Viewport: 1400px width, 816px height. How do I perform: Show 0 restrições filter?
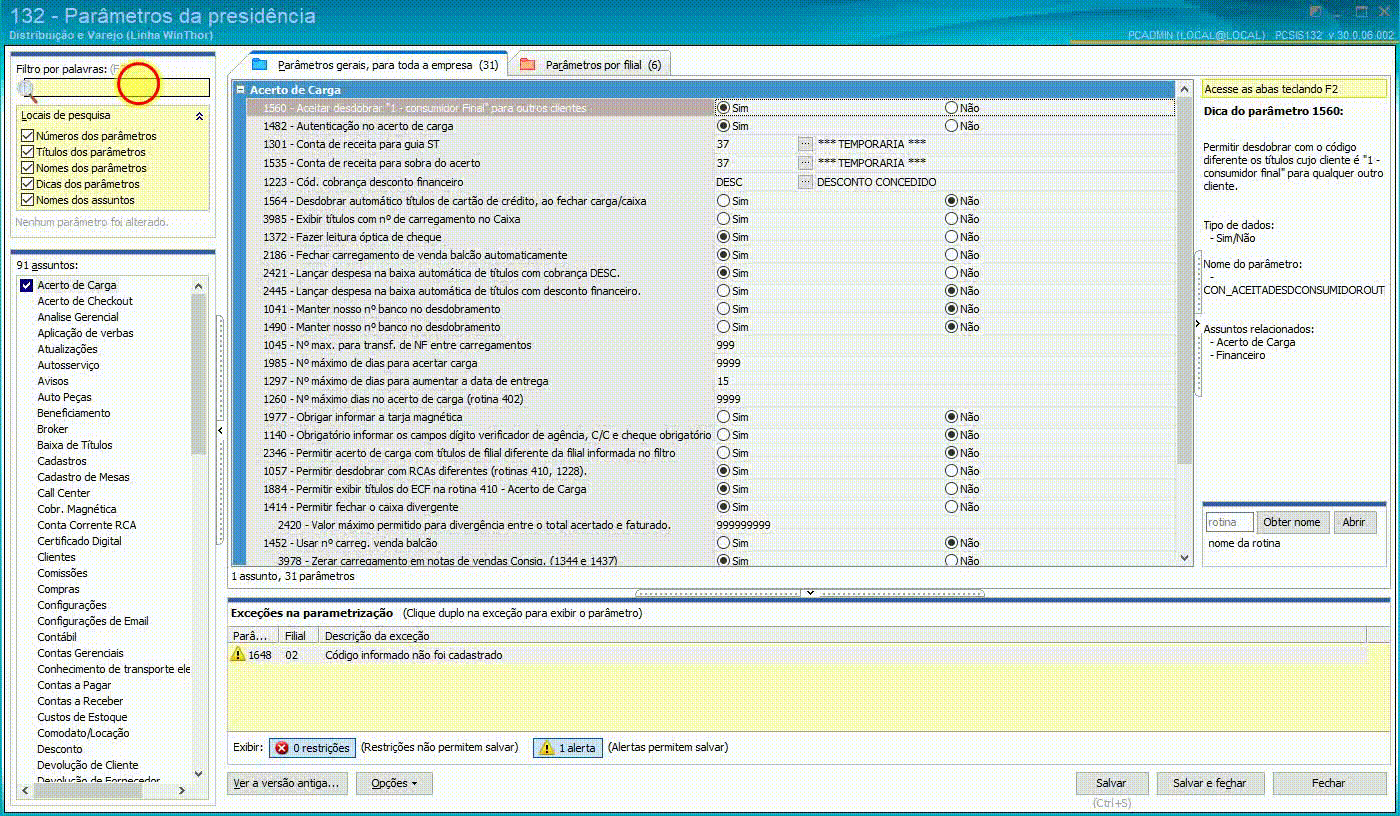312,748
